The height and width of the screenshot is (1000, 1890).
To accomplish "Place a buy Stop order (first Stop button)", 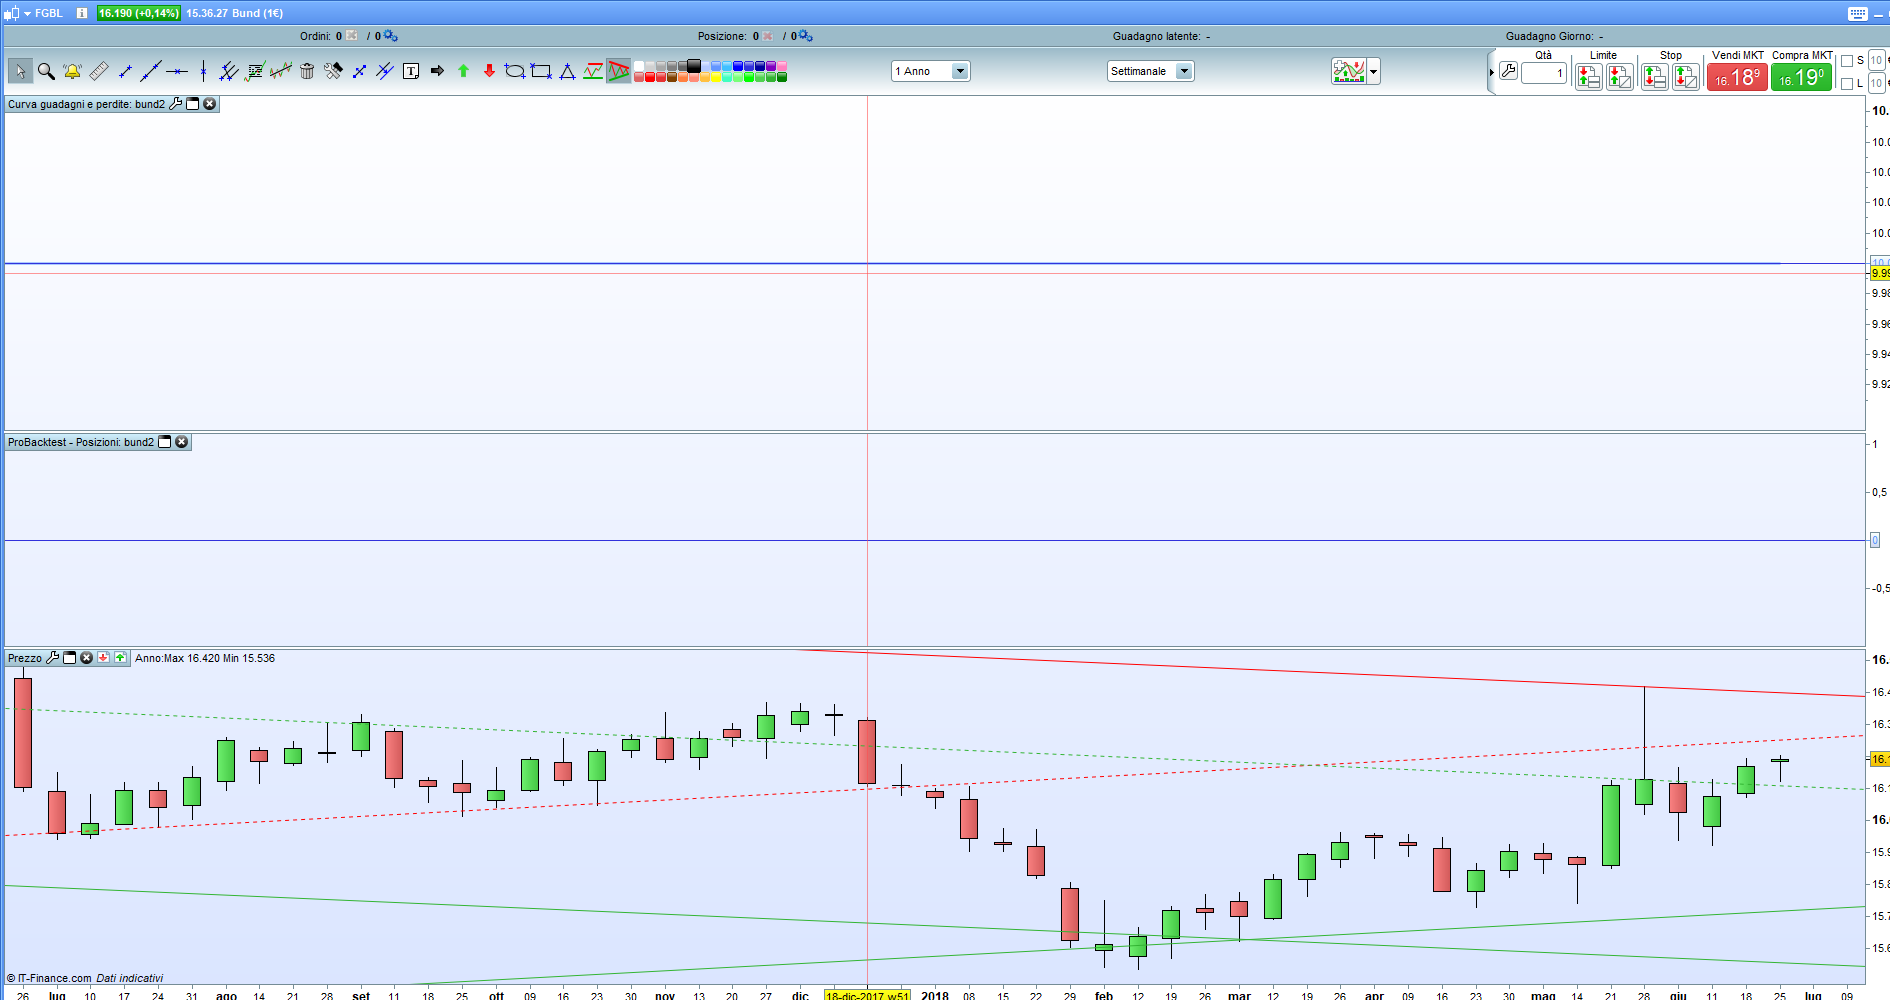I will tap(1654, 77).
